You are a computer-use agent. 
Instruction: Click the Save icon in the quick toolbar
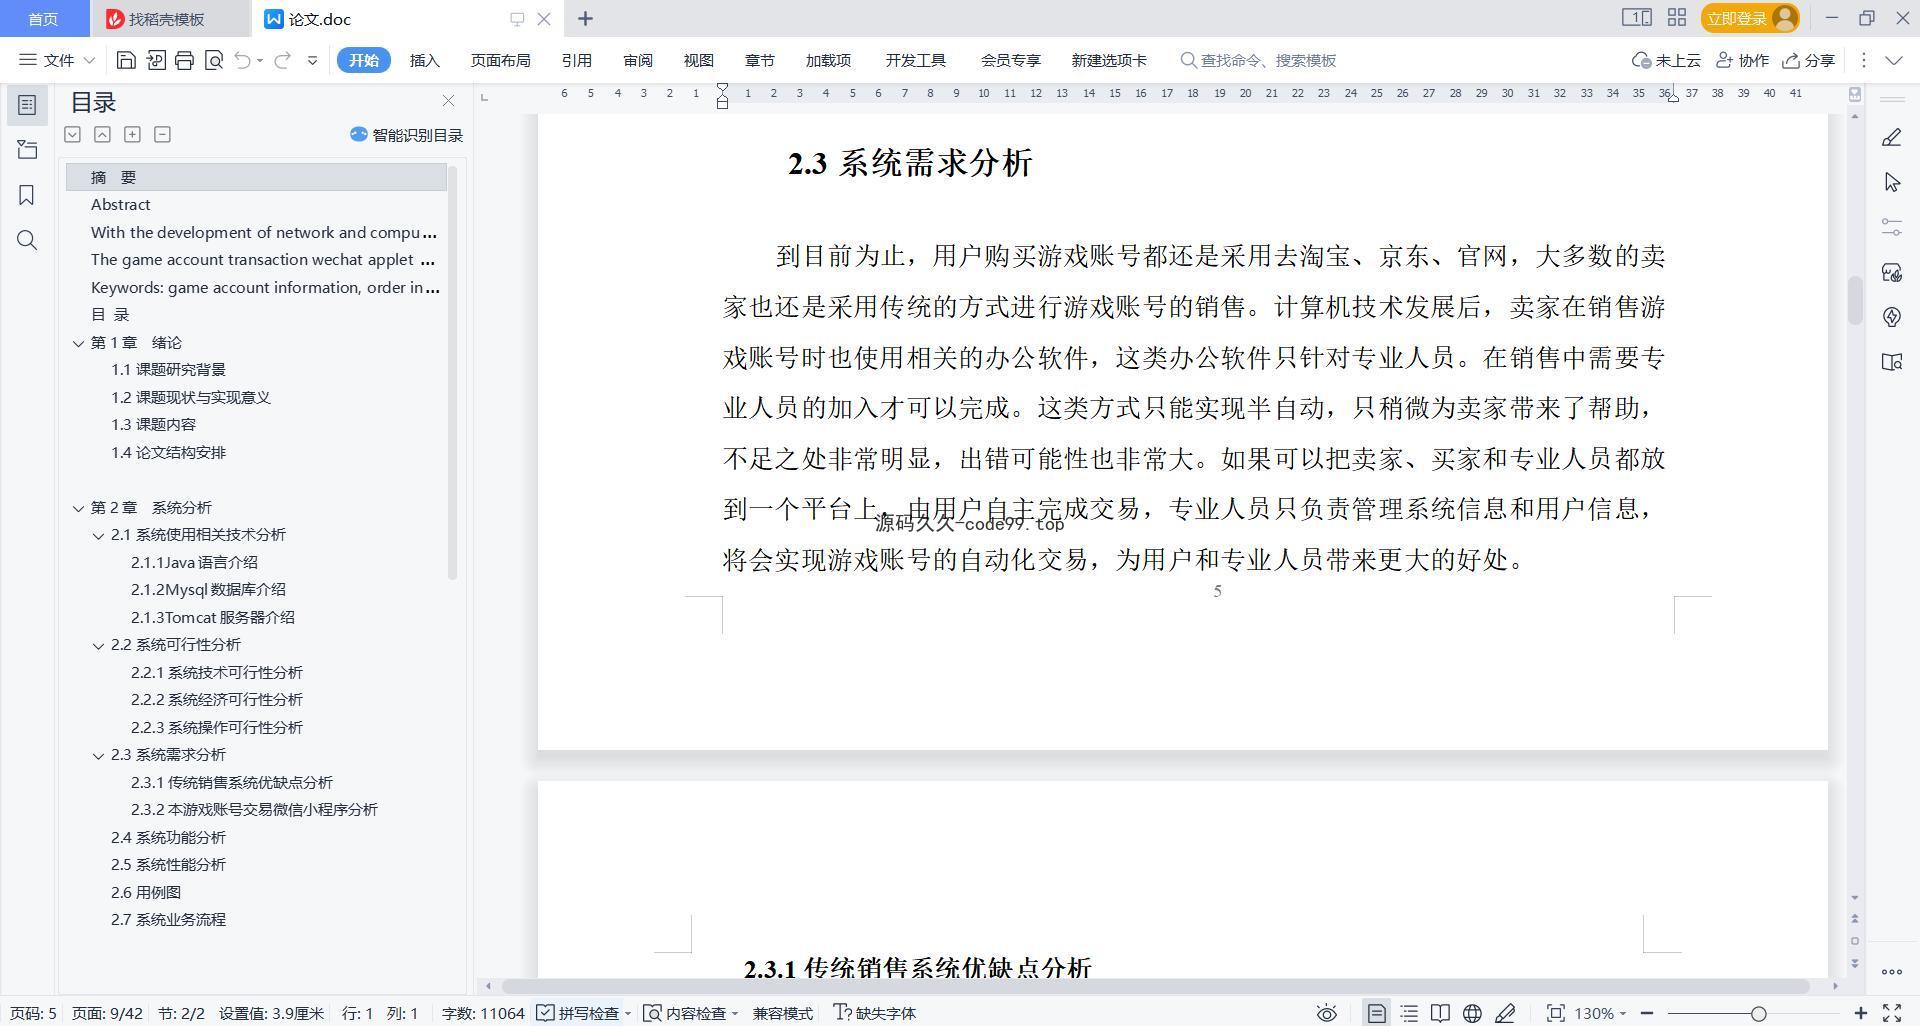(x=126, y=60)
